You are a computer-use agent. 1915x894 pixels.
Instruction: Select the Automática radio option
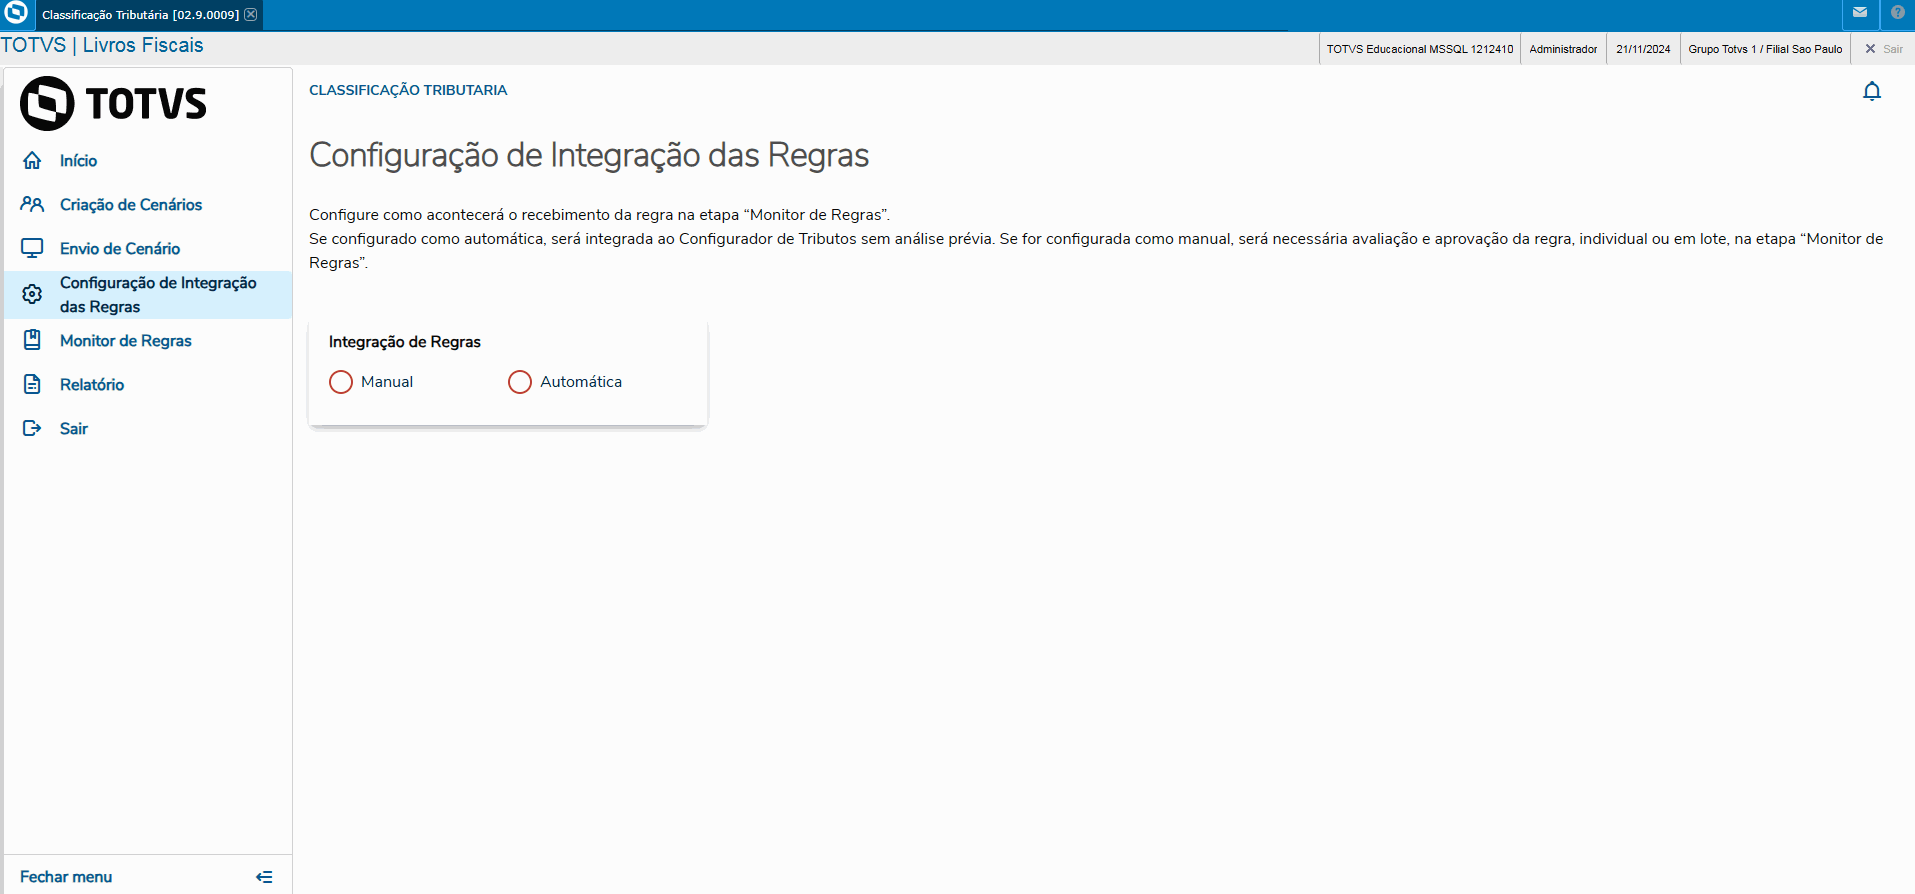(x=520, y=382)
